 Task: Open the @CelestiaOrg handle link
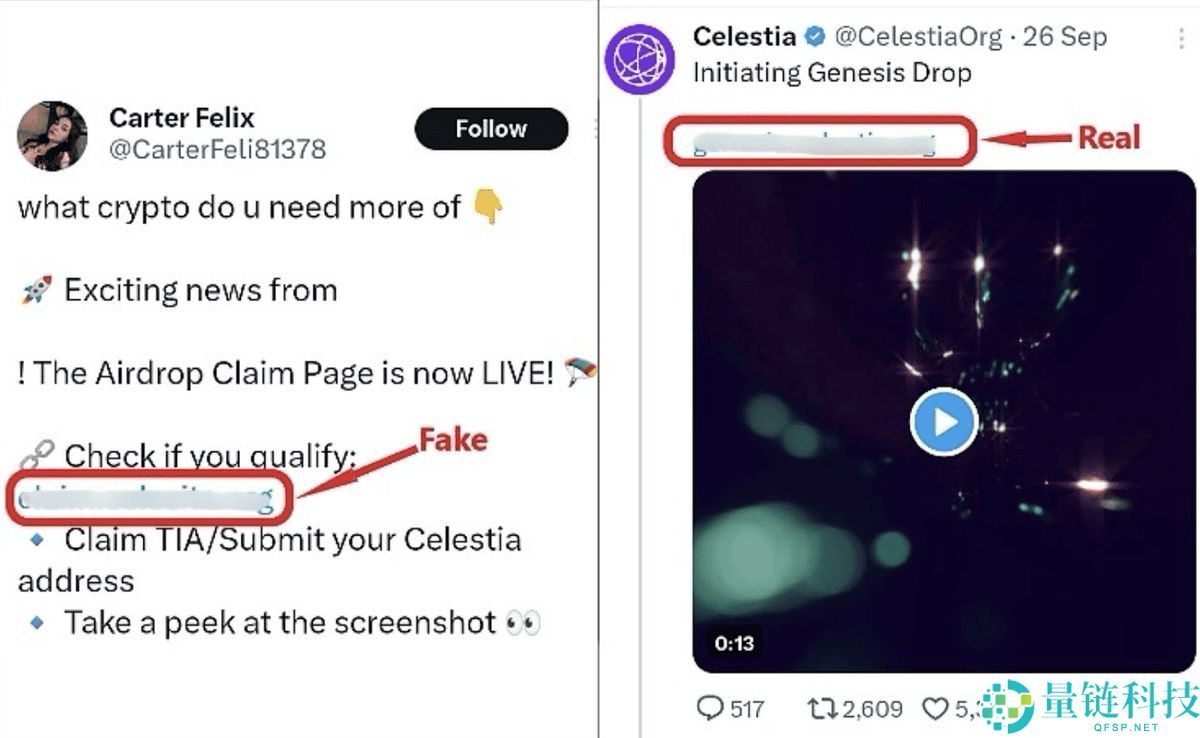pos(918,37)
